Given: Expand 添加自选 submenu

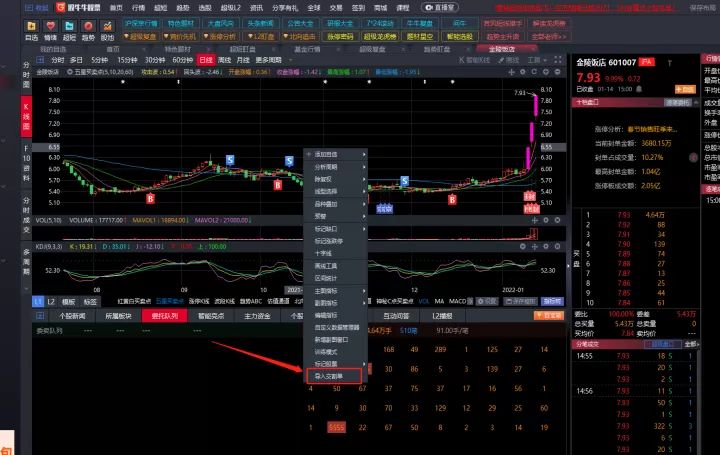Looking at the screenshot, I should point(336,154).
